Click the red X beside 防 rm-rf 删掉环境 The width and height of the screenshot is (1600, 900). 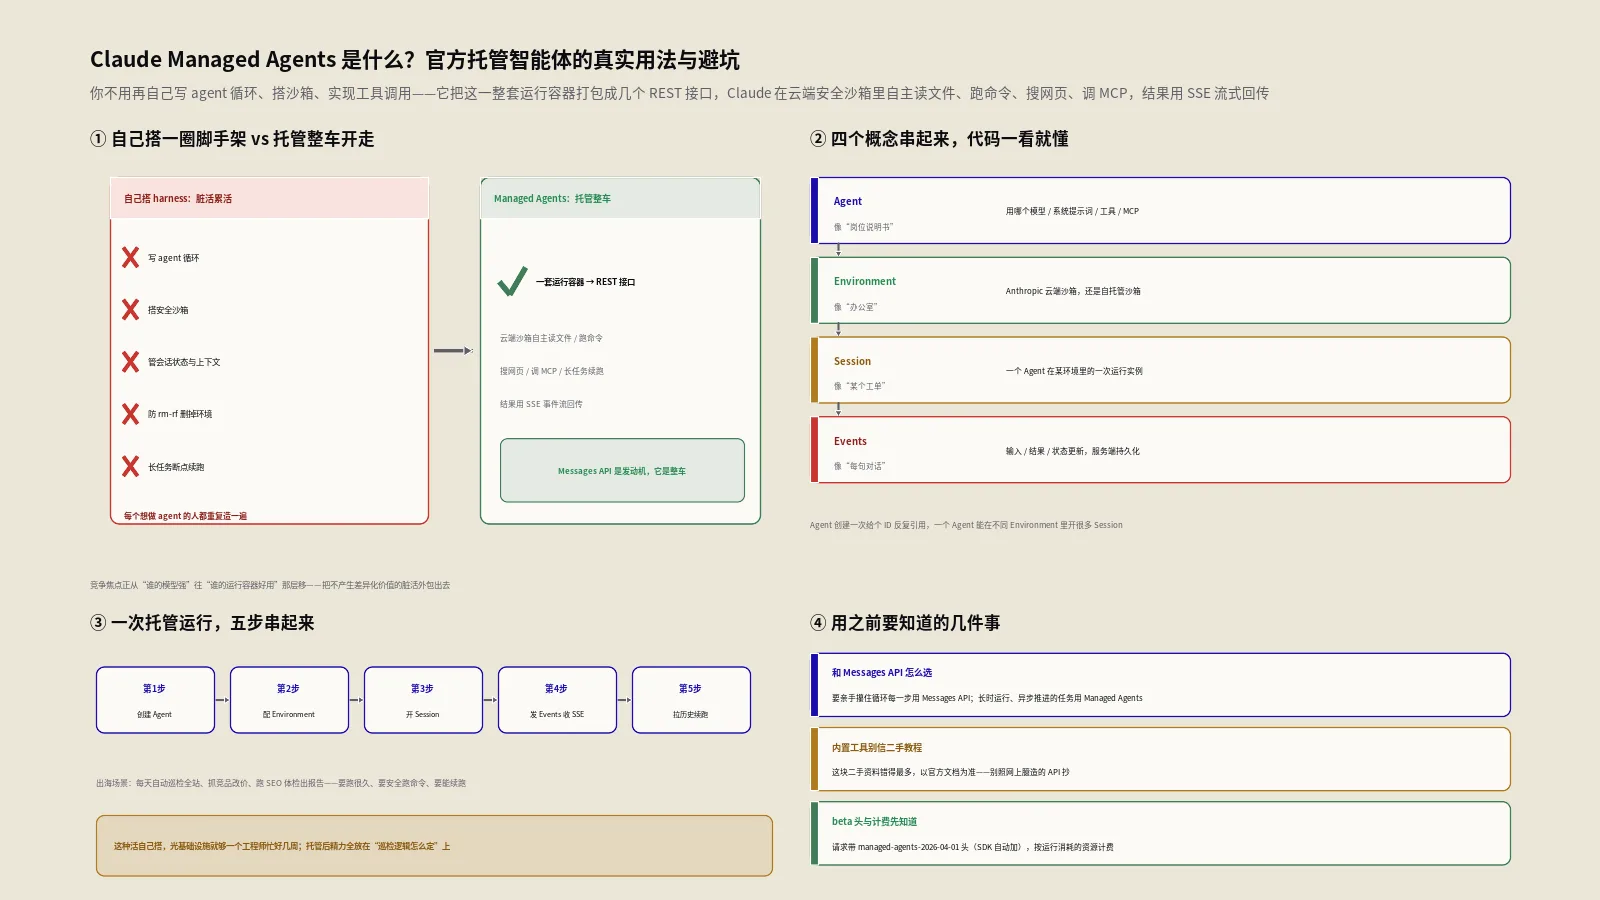(x=130, y=414)
